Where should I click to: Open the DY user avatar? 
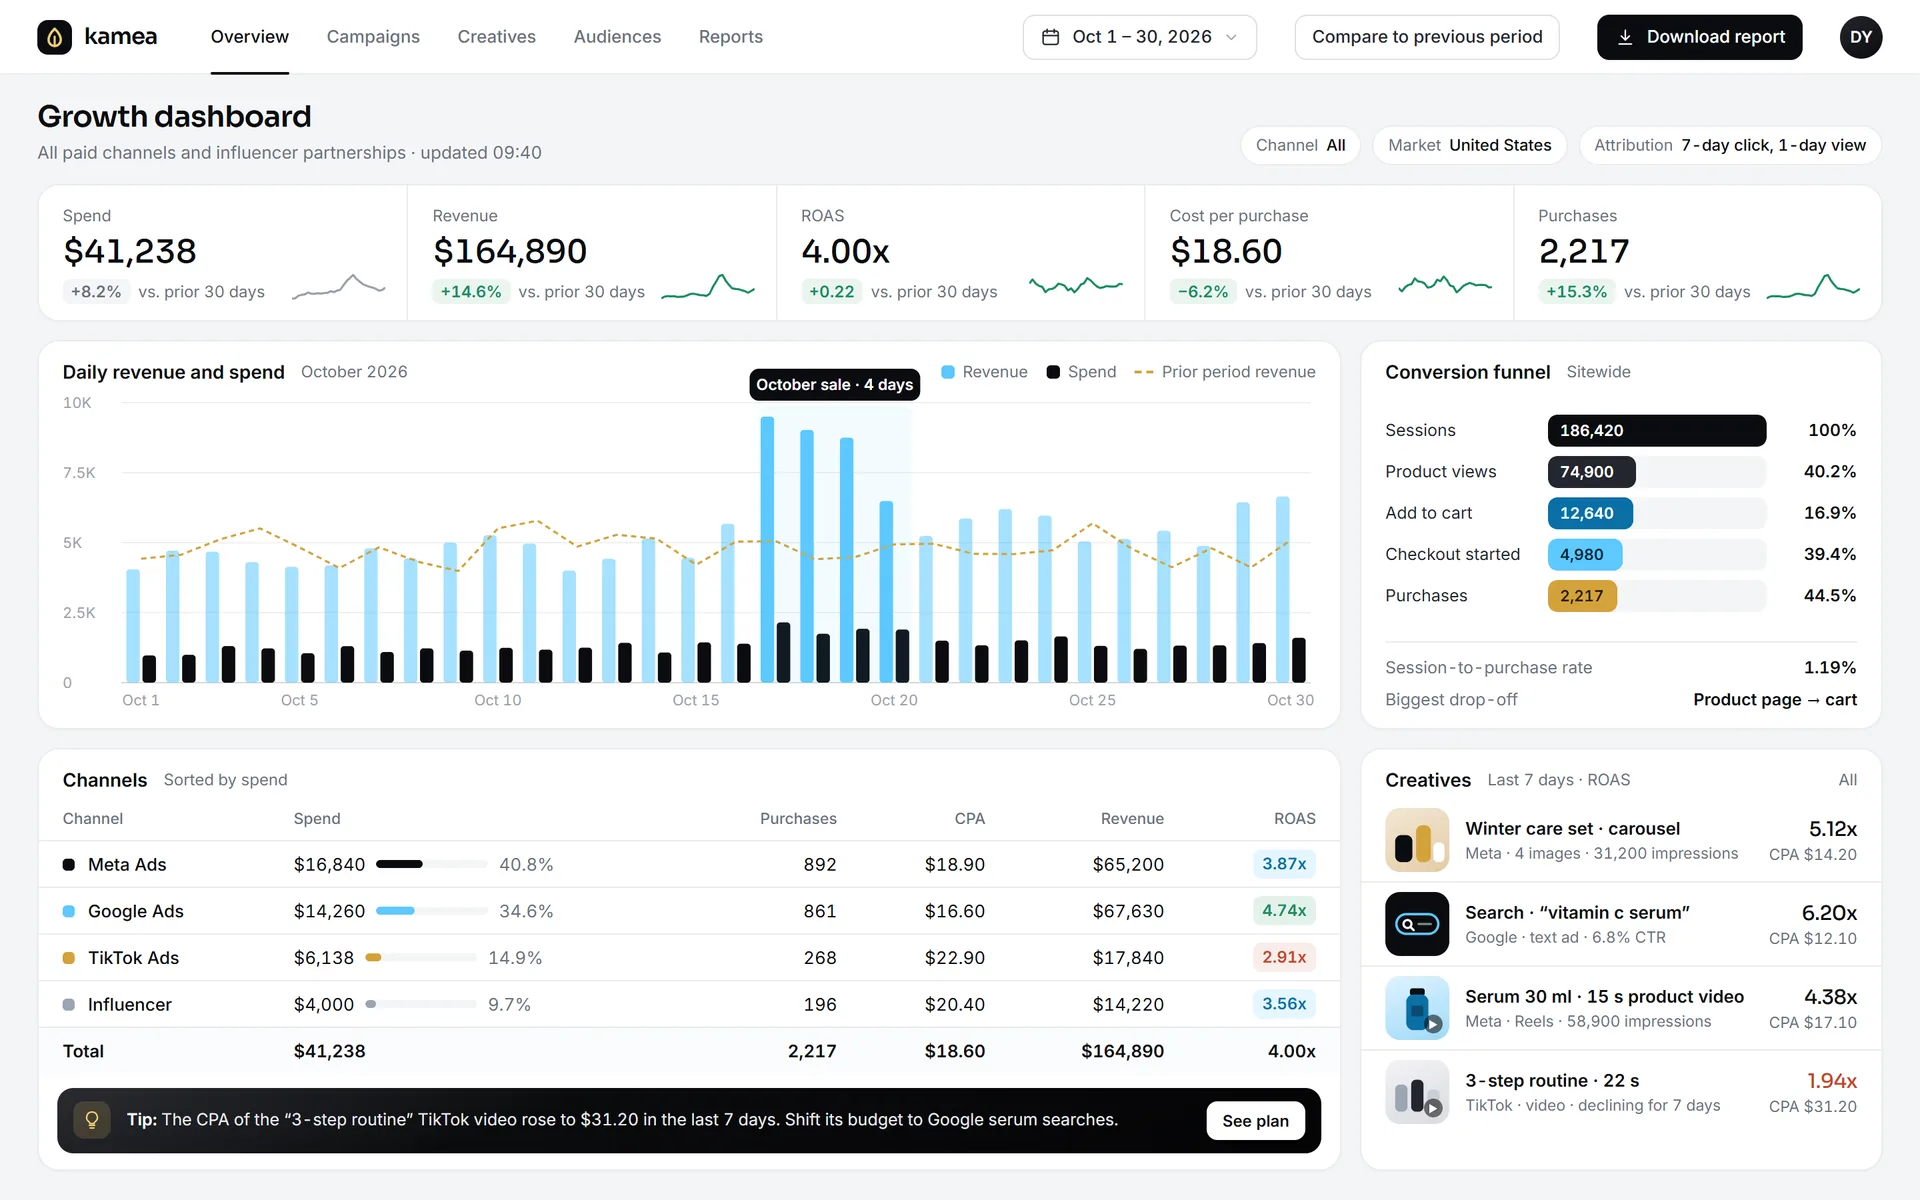[1860, 37]
